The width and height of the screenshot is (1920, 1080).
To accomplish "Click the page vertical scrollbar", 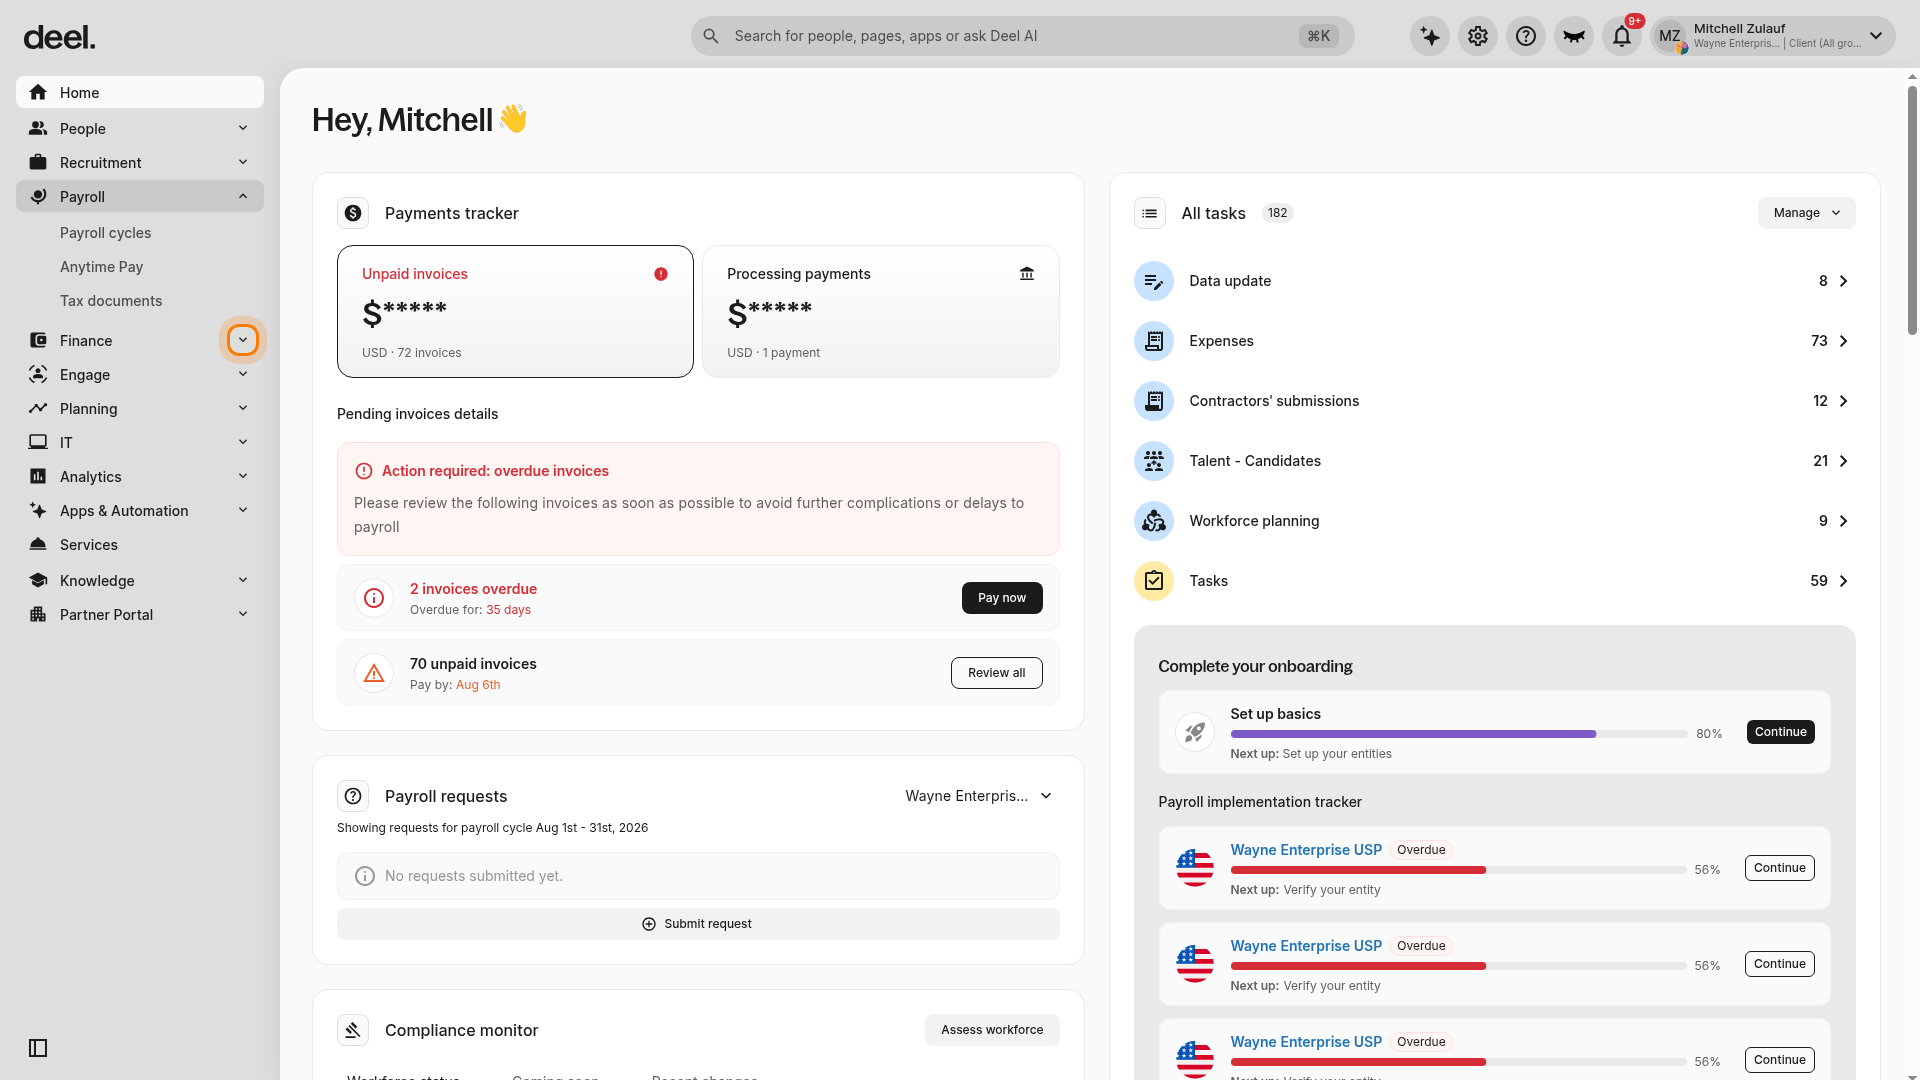I will 1912,210.
